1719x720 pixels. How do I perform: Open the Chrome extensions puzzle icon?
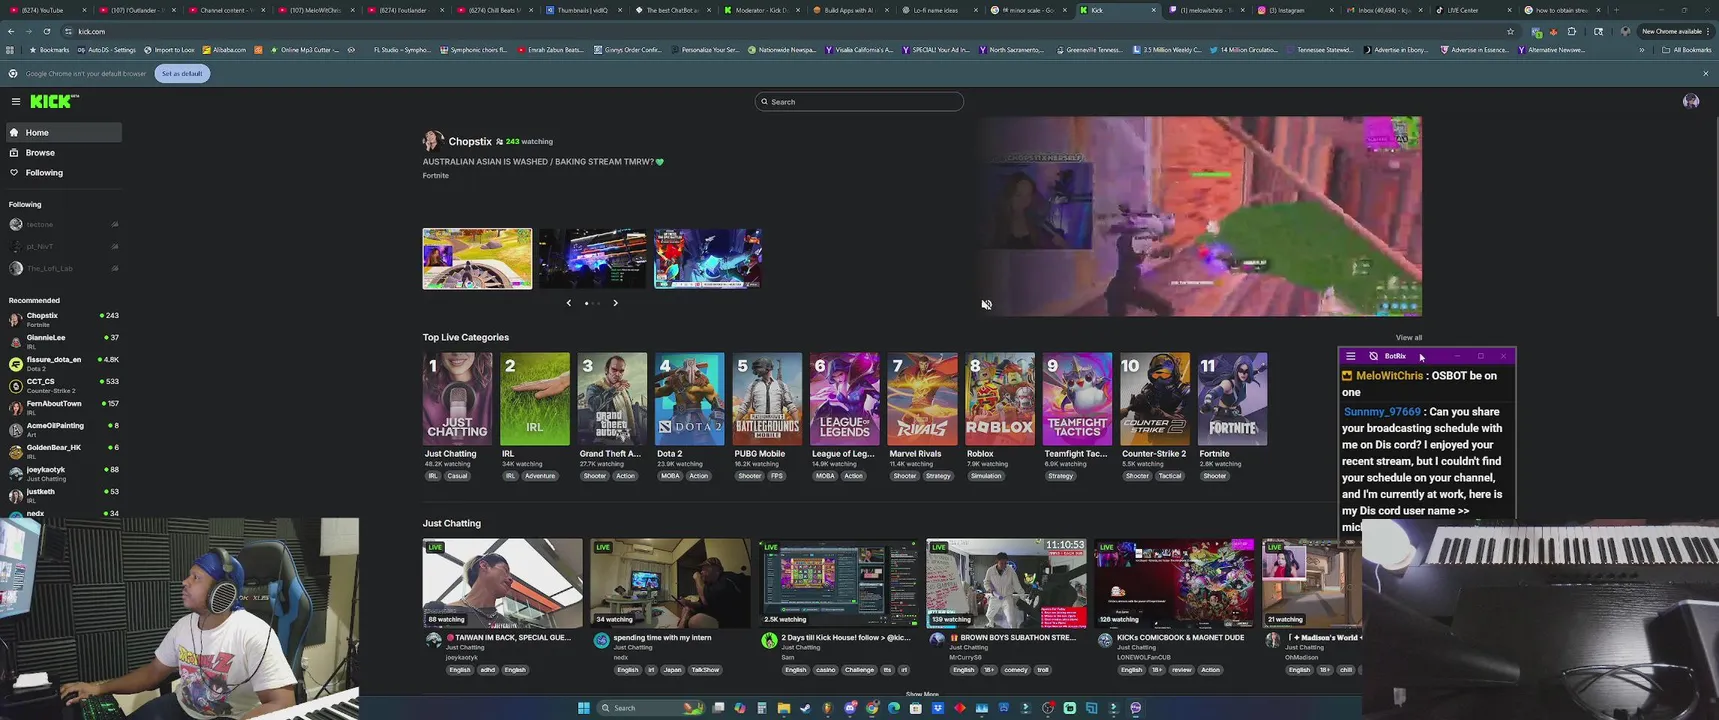coord(1571,31)
